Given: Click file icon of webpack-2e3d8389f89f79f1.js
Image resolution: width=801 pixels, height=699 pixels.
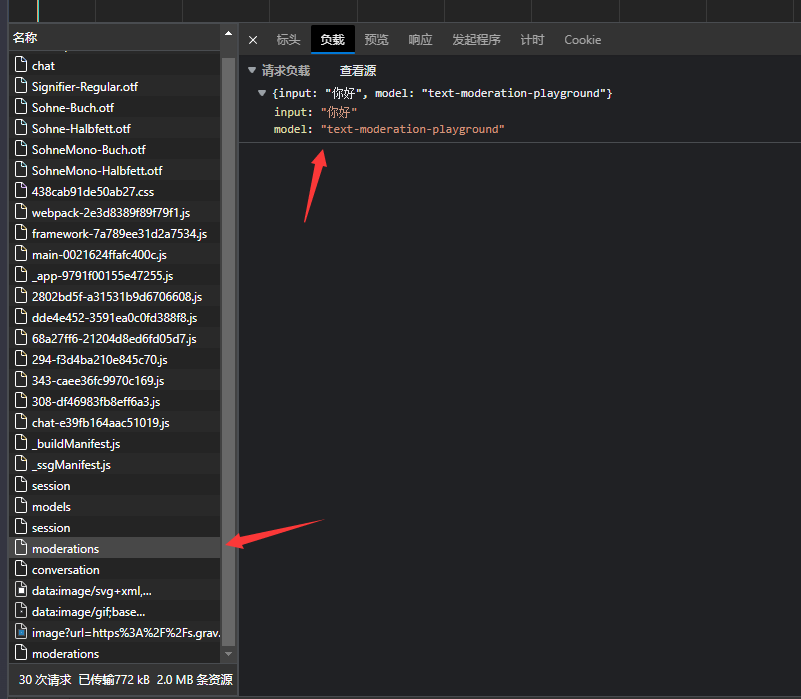Looking at the screenshot, I should [21, 212].
